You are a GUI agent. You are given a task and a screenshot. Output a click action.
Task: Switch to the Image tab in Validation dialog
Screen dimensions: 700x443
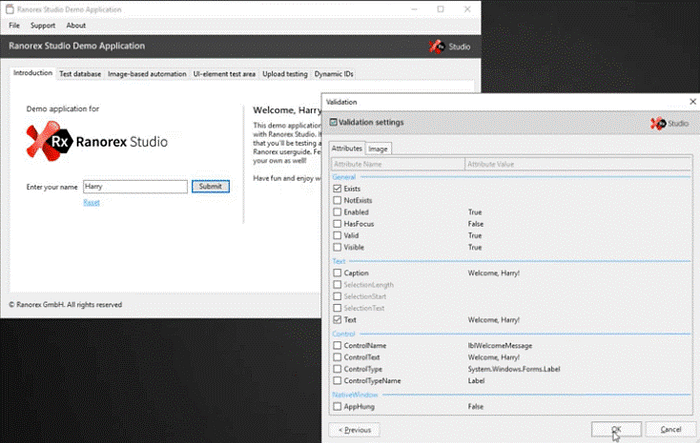click(378, 149)
